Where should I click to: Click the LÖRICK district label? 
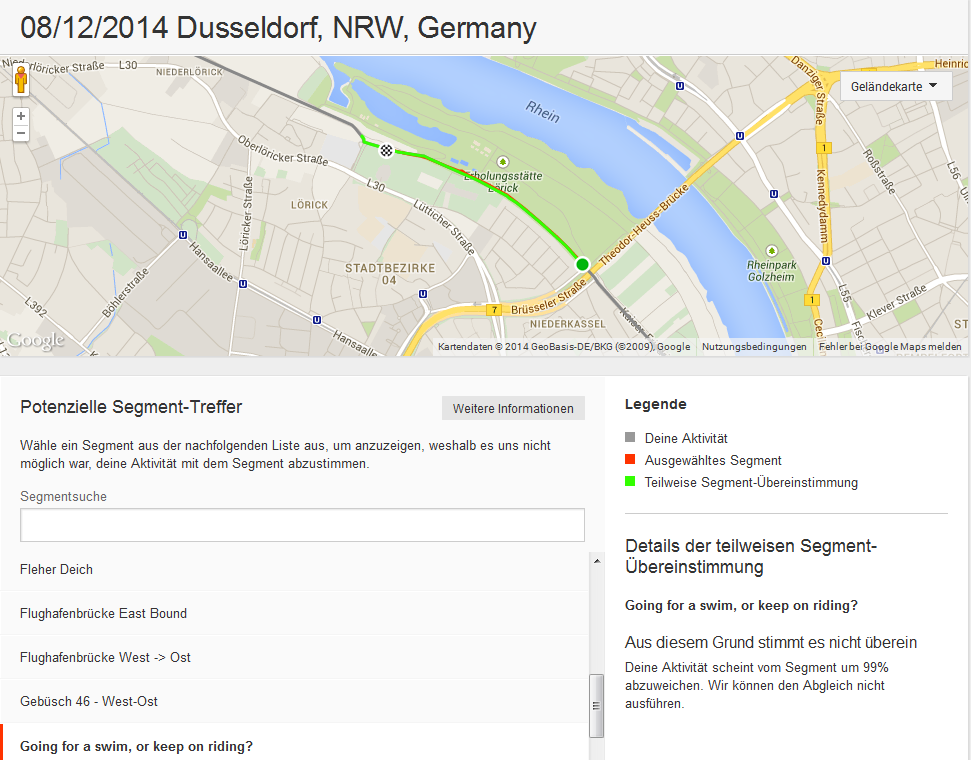309,204
